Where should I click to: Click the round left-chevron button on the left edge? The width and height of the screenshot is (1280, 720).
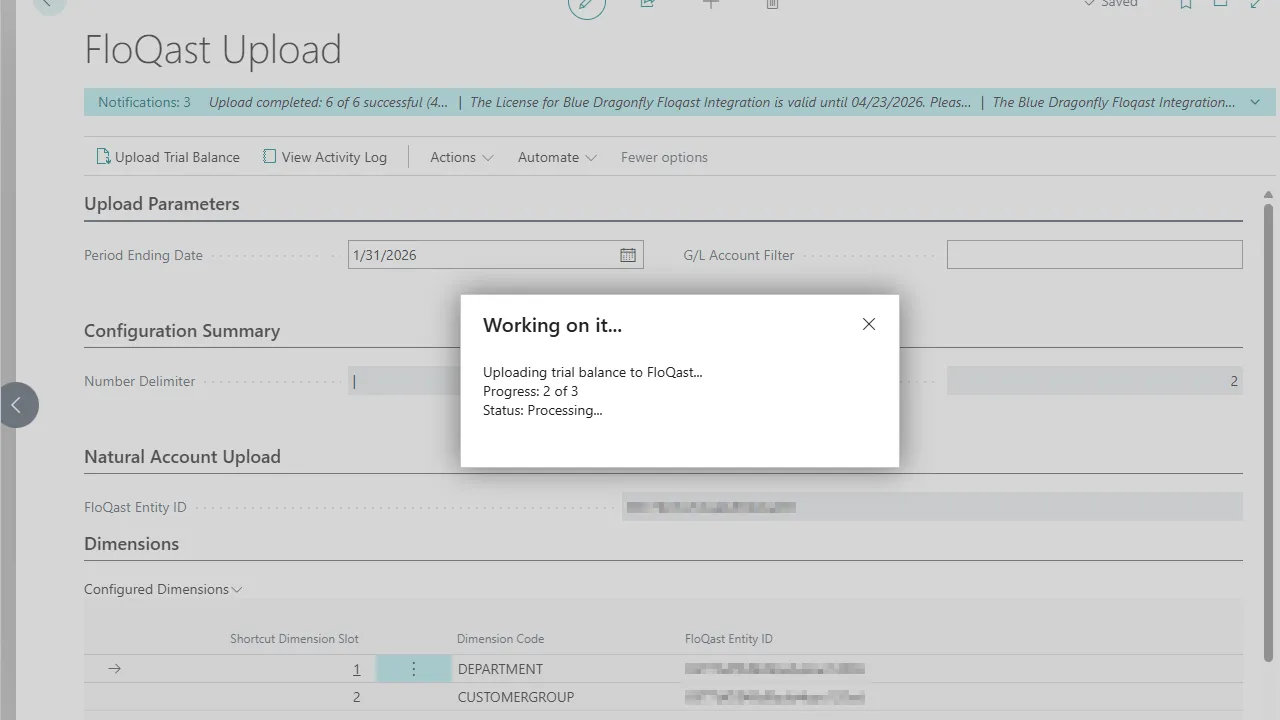[x=17, y=405]
